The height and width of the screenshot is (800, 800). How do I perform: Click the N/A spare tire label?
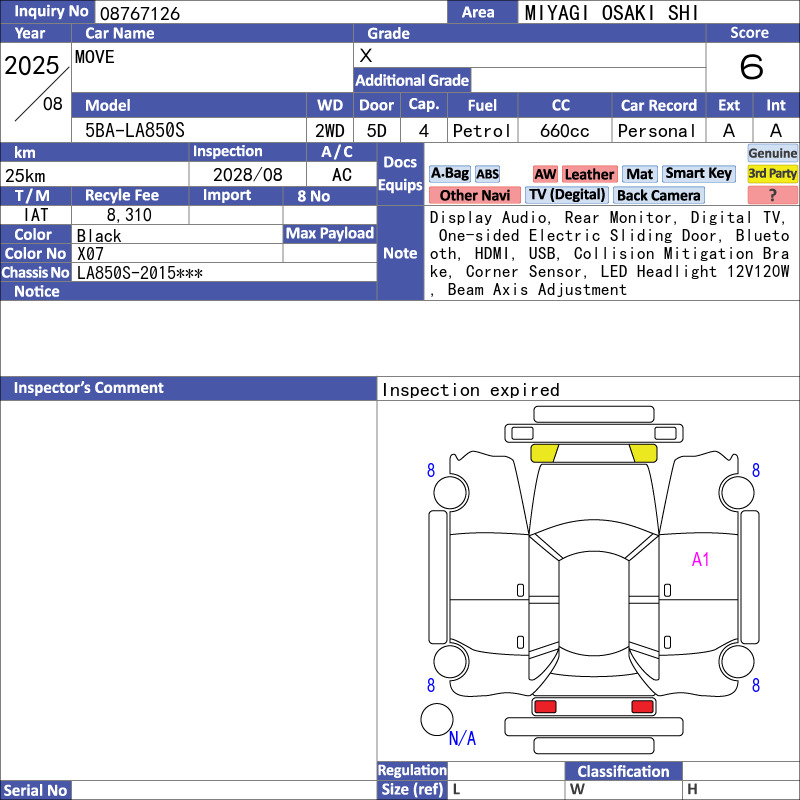(x=462, y=738)
